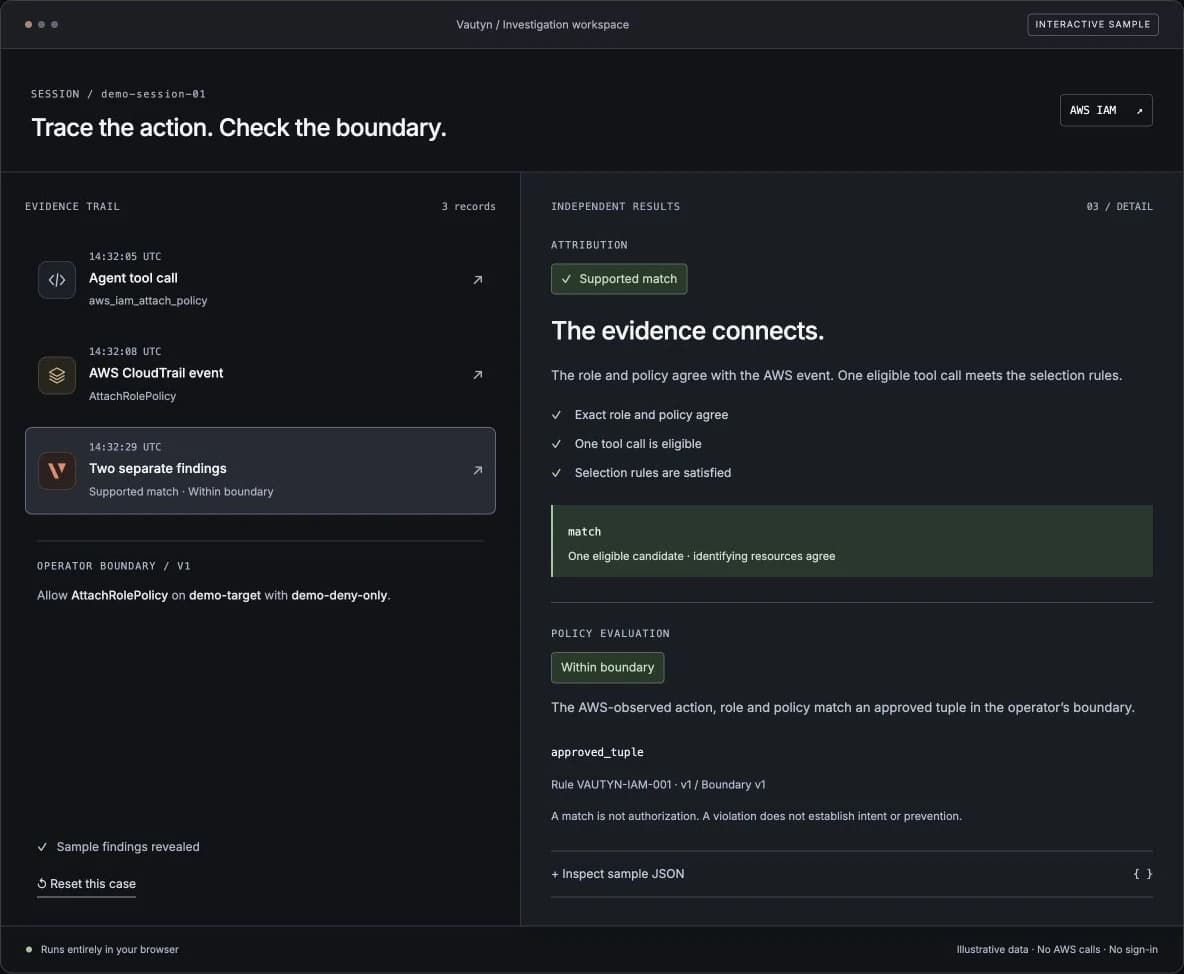The image size is (1184, 974).
Task: Click 'POLICY EVALUATION' section label
Action: (610, 634)
